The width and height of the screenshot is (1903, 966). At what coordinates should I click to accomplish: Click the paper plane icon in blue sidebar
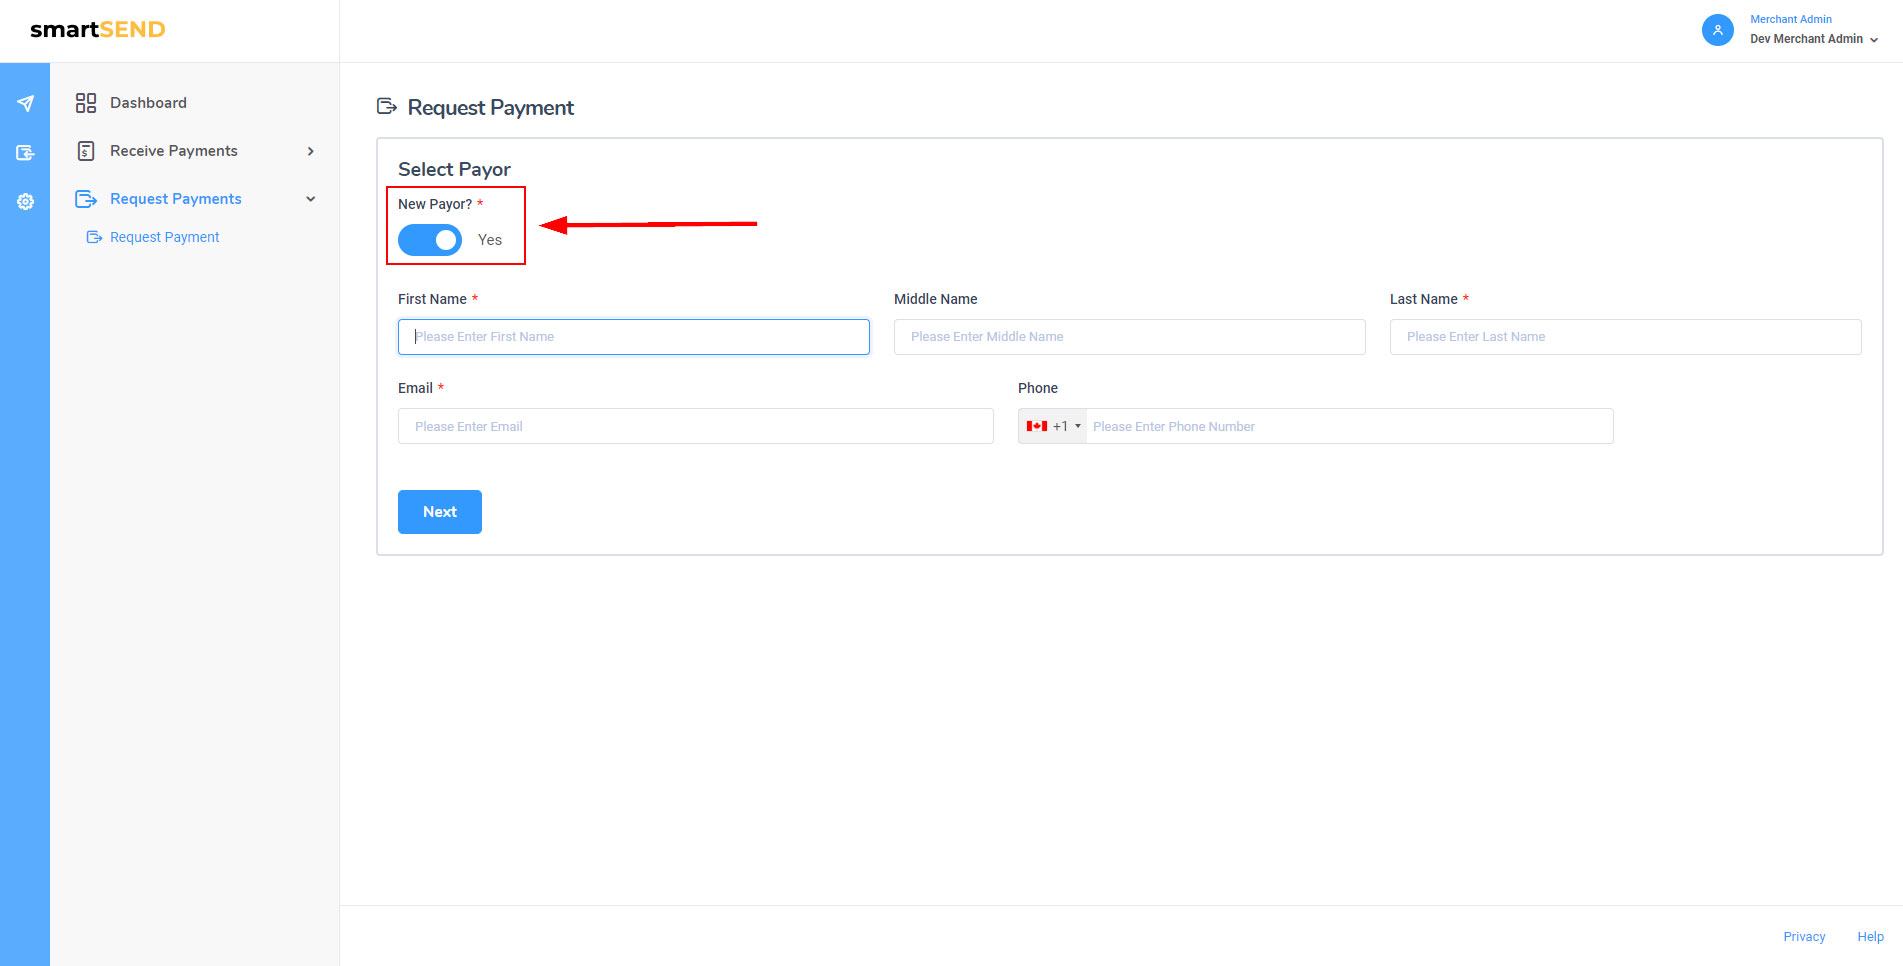tap(25, 104)
